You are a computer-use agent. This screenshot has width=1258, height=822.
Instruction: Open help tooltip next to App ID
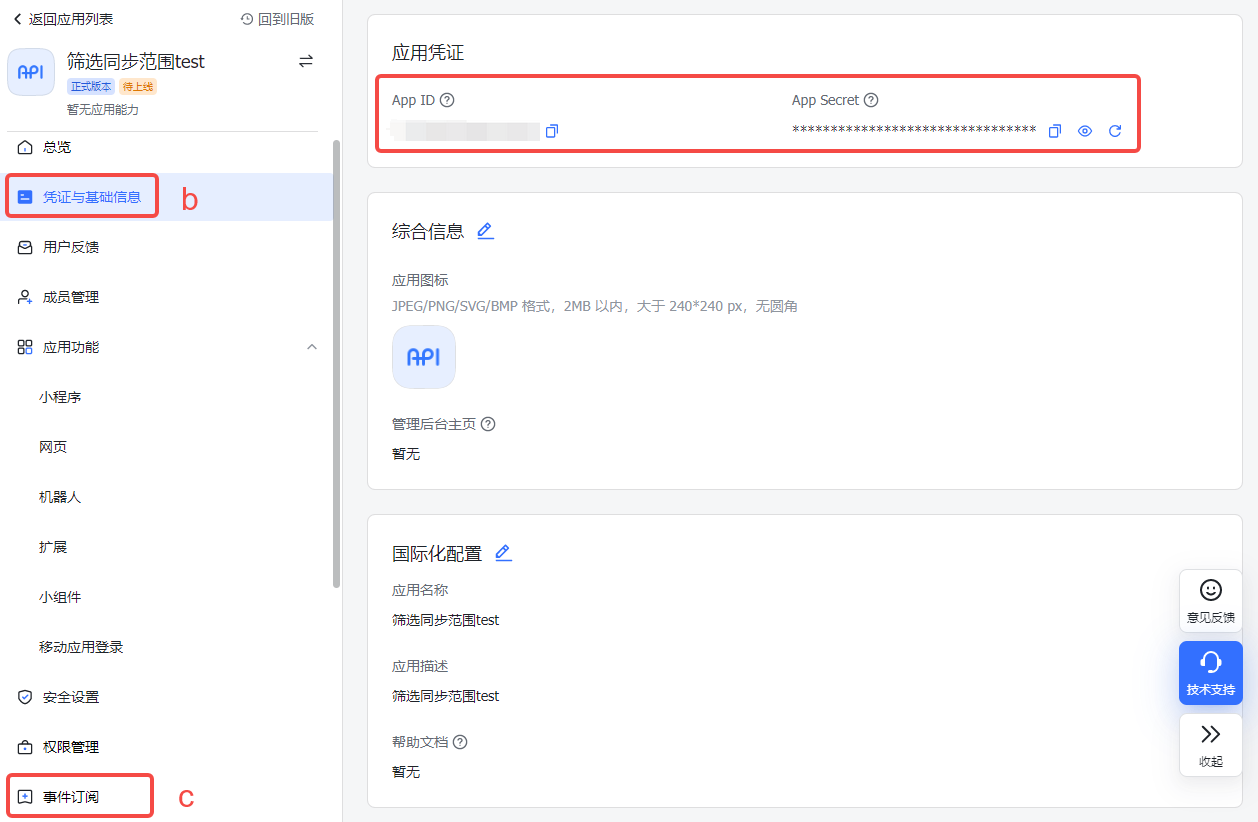pyautogui.click(x=447, y=100)
